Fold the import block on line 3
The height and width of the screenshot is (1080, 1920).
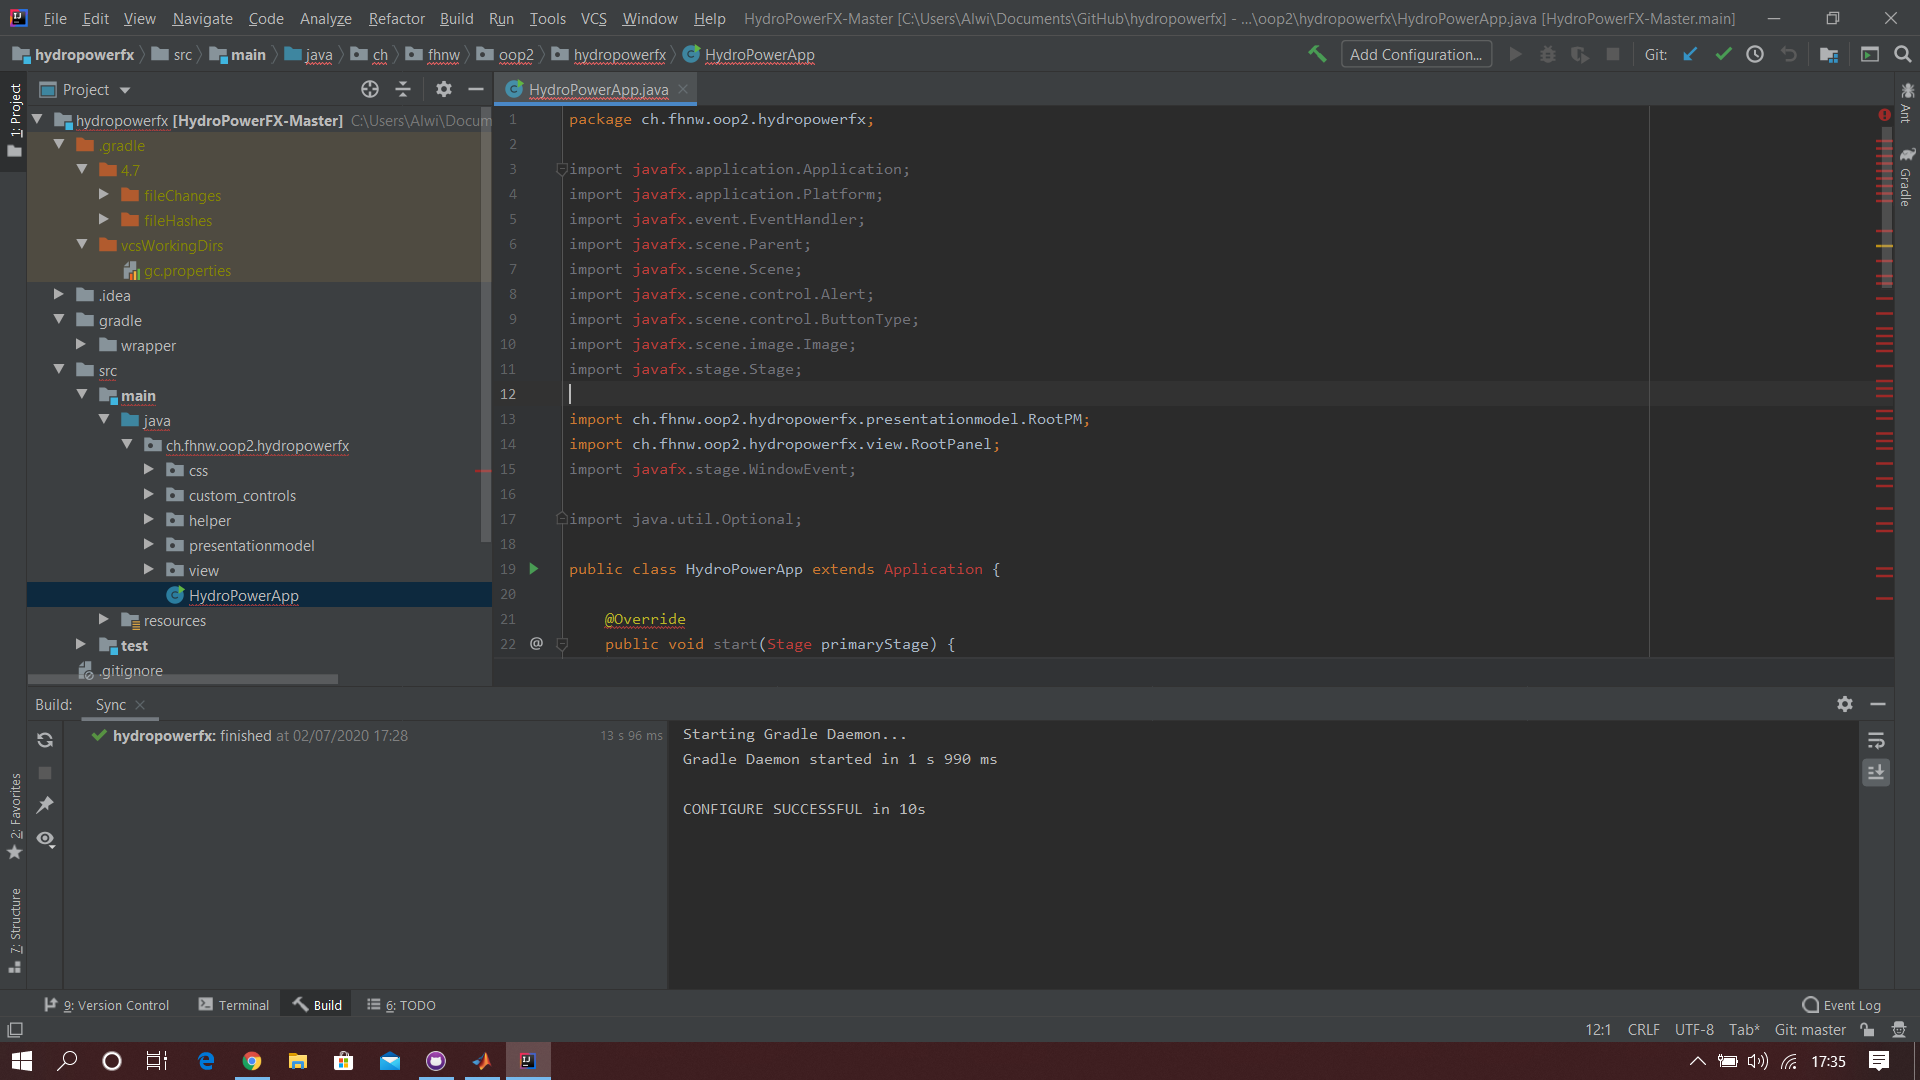[562, 169]
